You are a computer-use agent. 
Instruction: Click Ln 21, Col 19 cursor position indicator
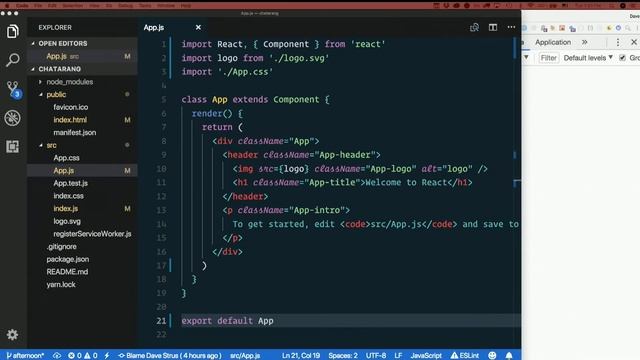click(x=301, y=356)
